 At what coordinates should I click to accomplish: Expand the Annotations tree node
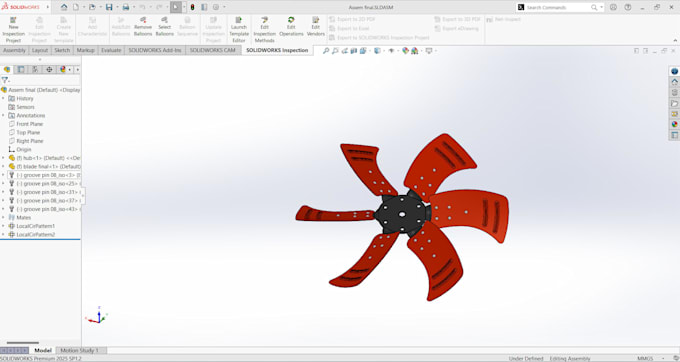[3, 115]
